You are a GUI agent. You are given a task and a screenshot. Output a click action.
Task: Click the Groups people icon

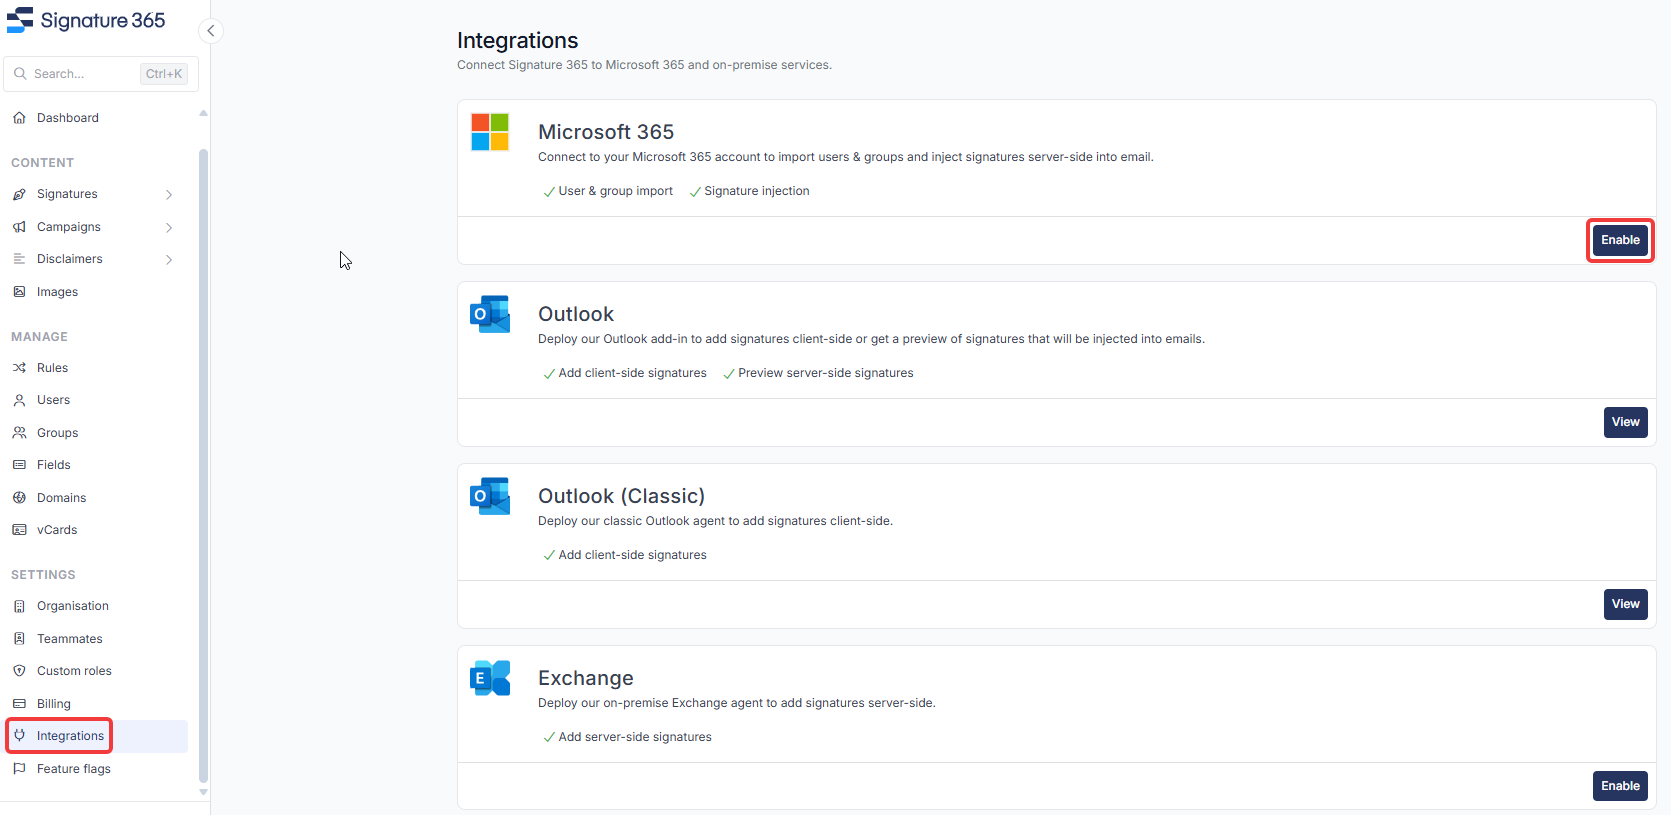coord(19,433)
